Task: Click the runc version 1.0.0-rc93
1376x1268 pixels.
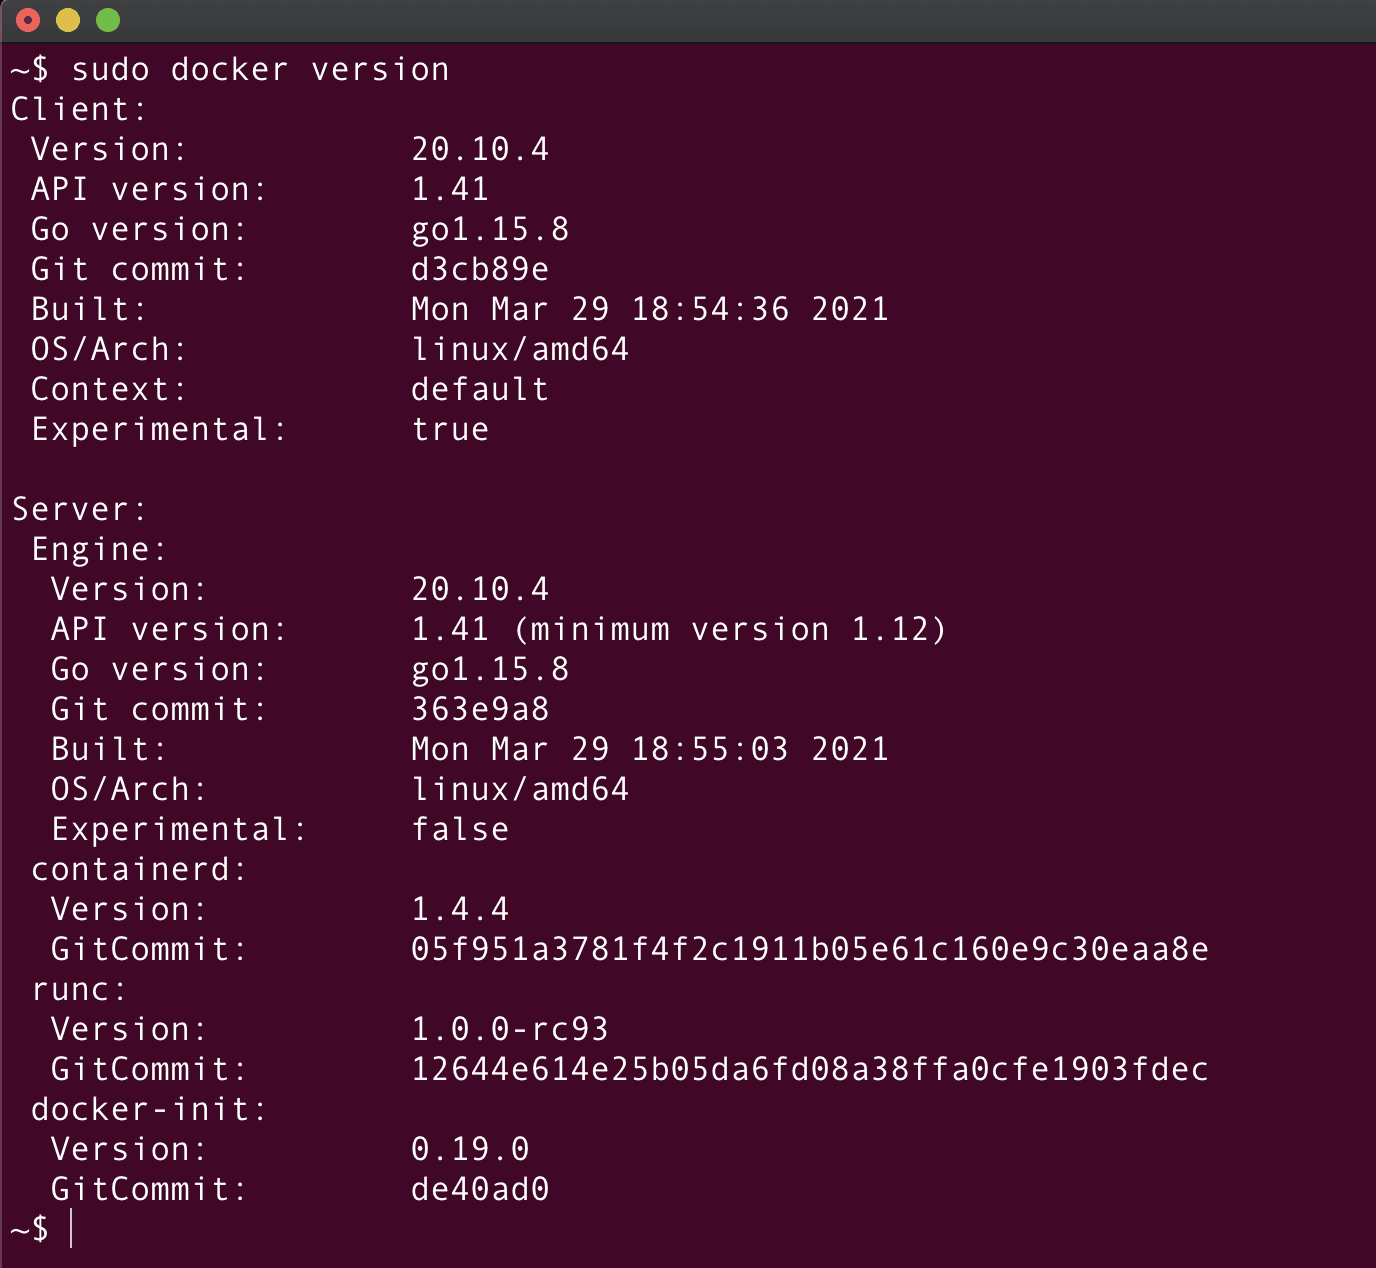Action: pos(510,1029)
